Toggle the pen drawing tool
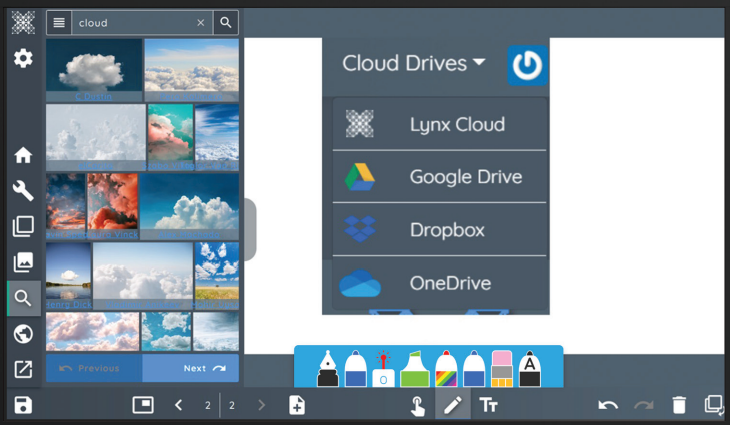The height and width of the screenshot is (425, 730). [452, 405]
